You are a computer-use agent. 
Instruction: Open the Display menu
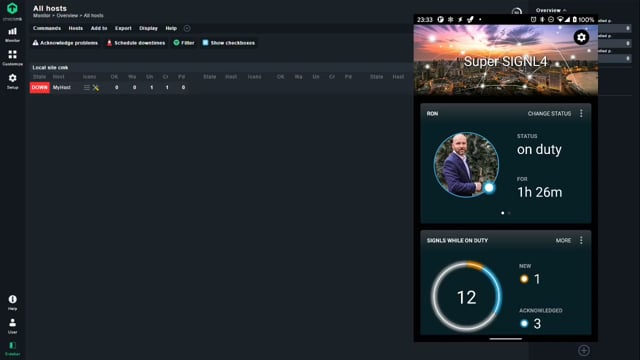pos(148,28)
